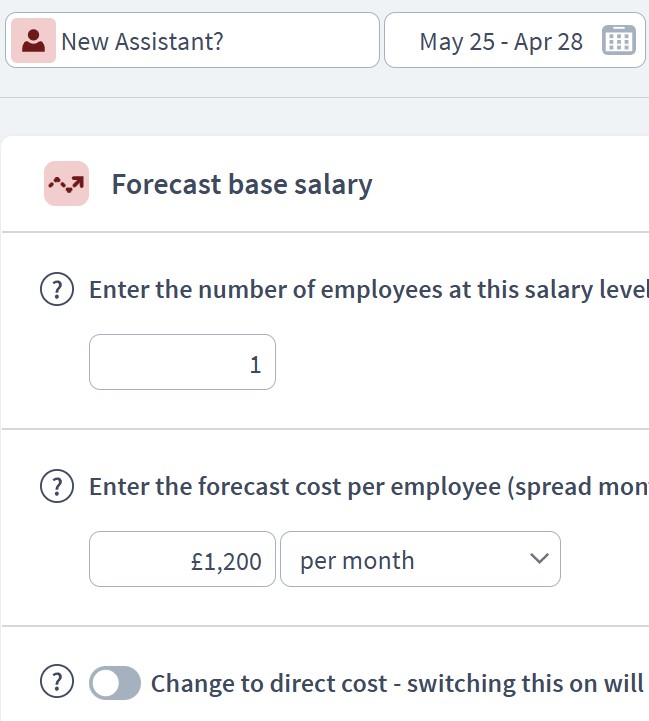Toggle on the Change to direct cost switch

tap(115, 683)
